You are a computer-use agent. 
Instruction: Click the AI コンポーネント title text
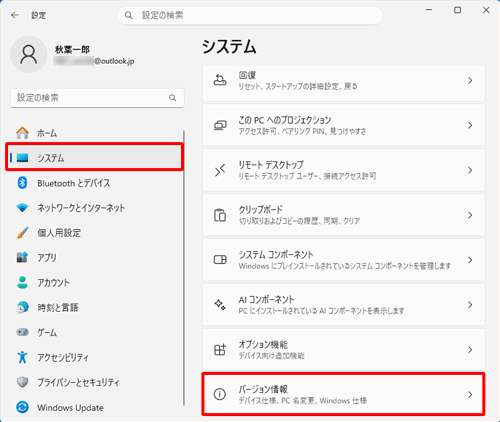(266, 299)
